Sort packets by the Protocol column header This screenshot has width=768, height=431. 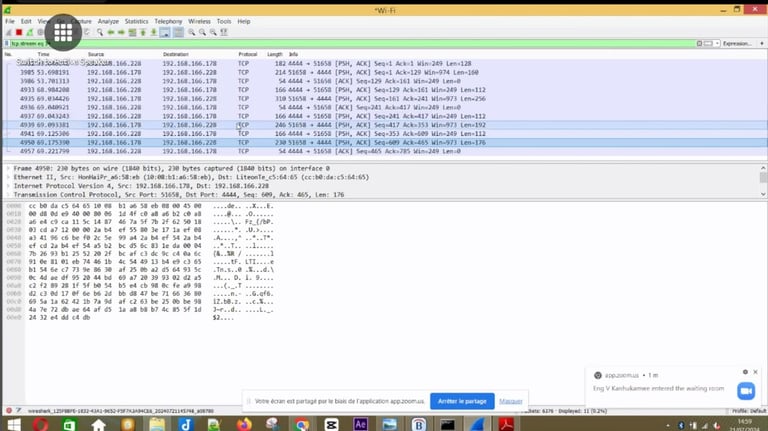(x=248, y=54)
